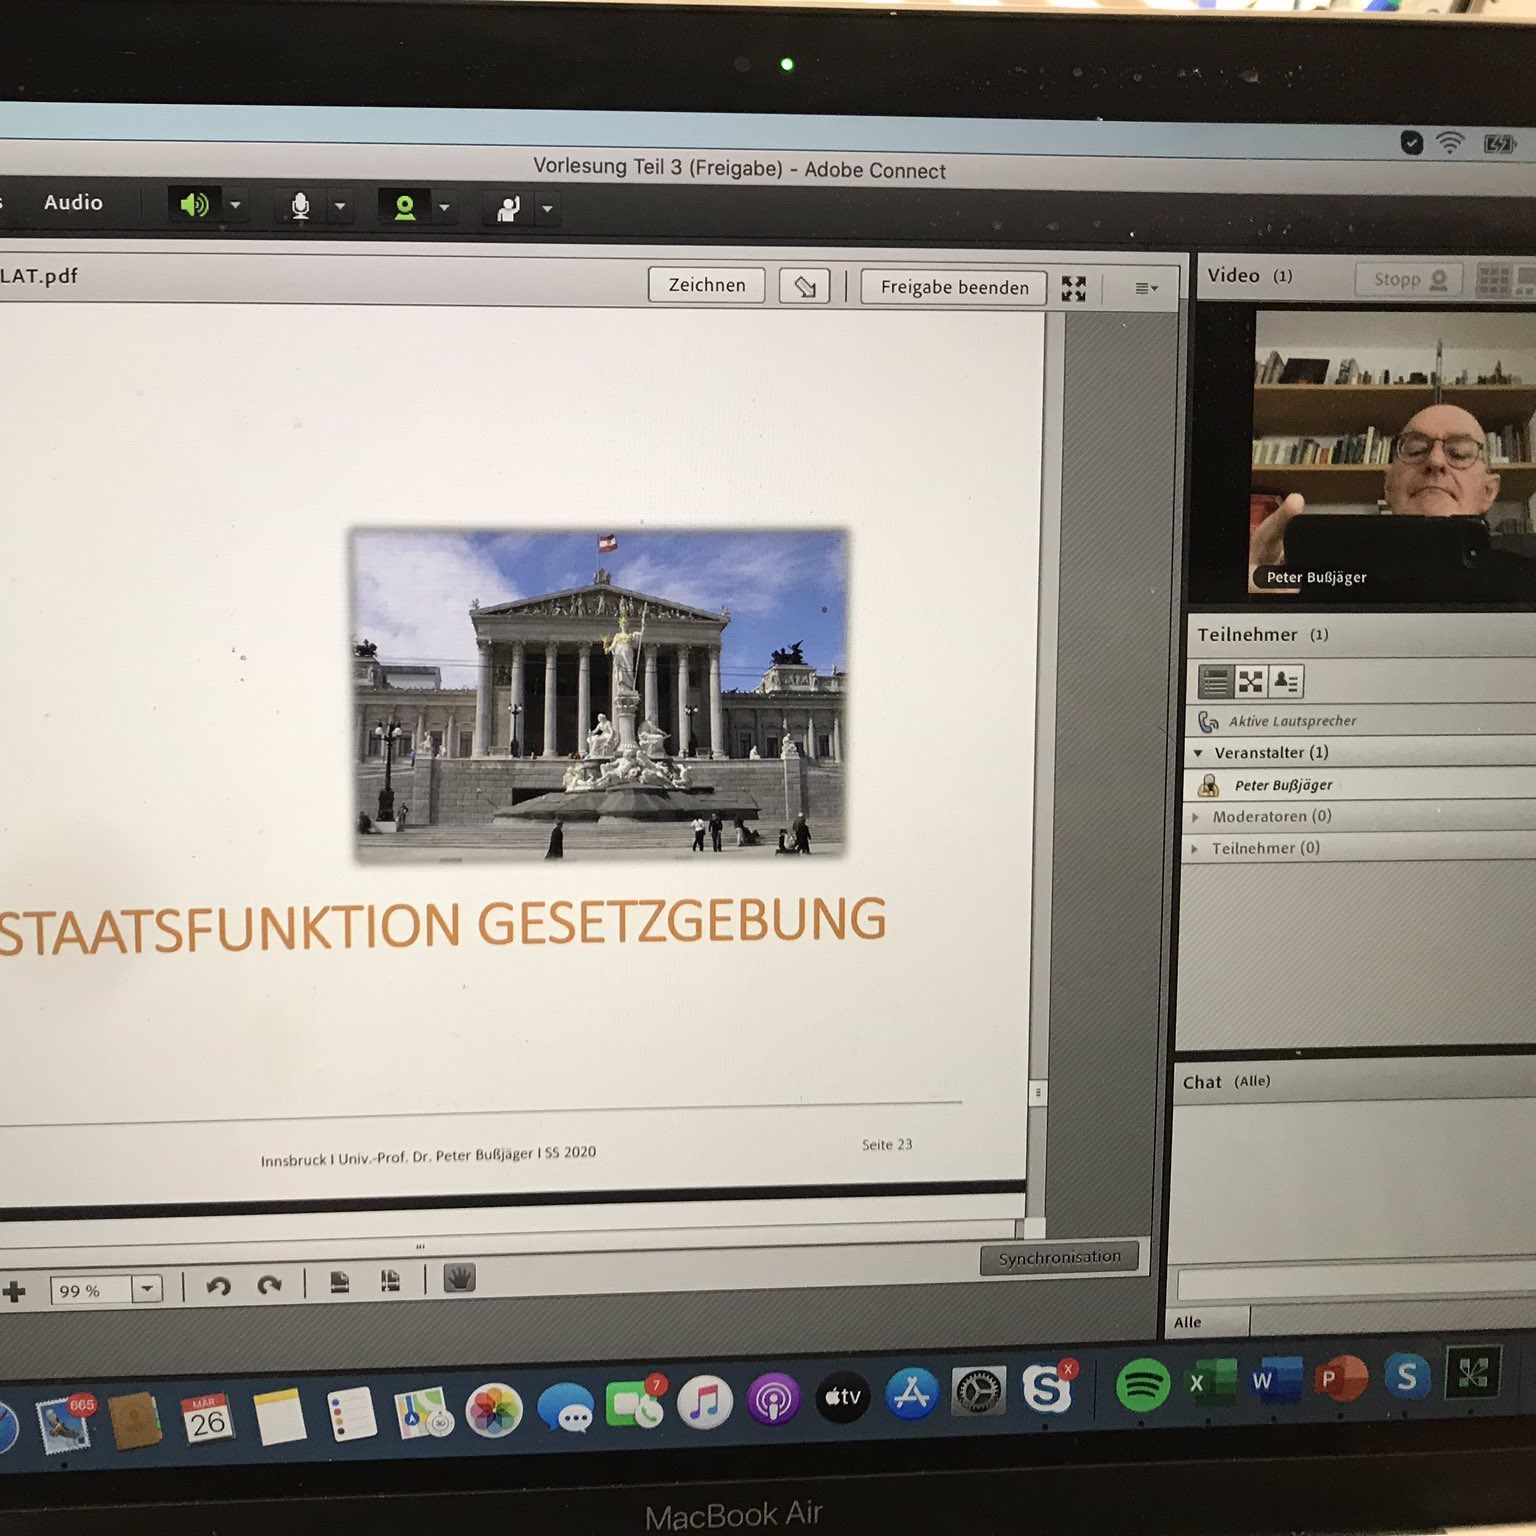The height and width of the screenshot is (1536, 1536).
Task: Click Freigabe beenden to stop sharing
Action: pyautogui.click(x=953, y=288)
